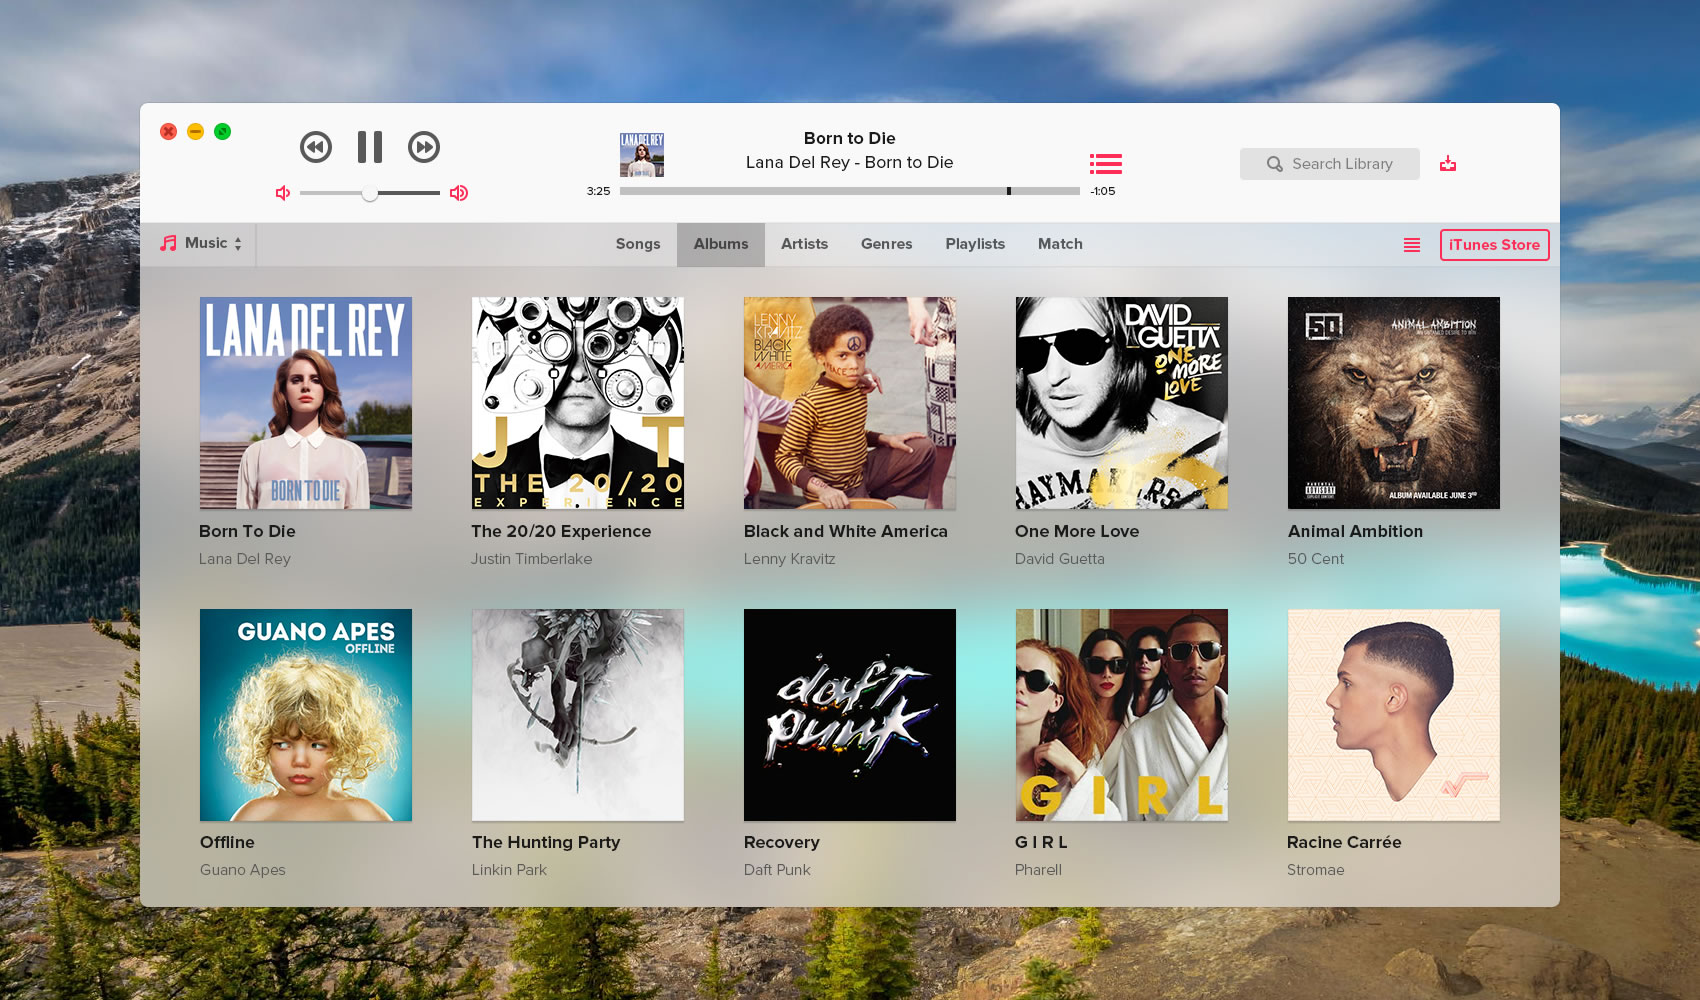Click the Recovery album title
This screenshot has height=1000, width=1700.
click(782, 842)
